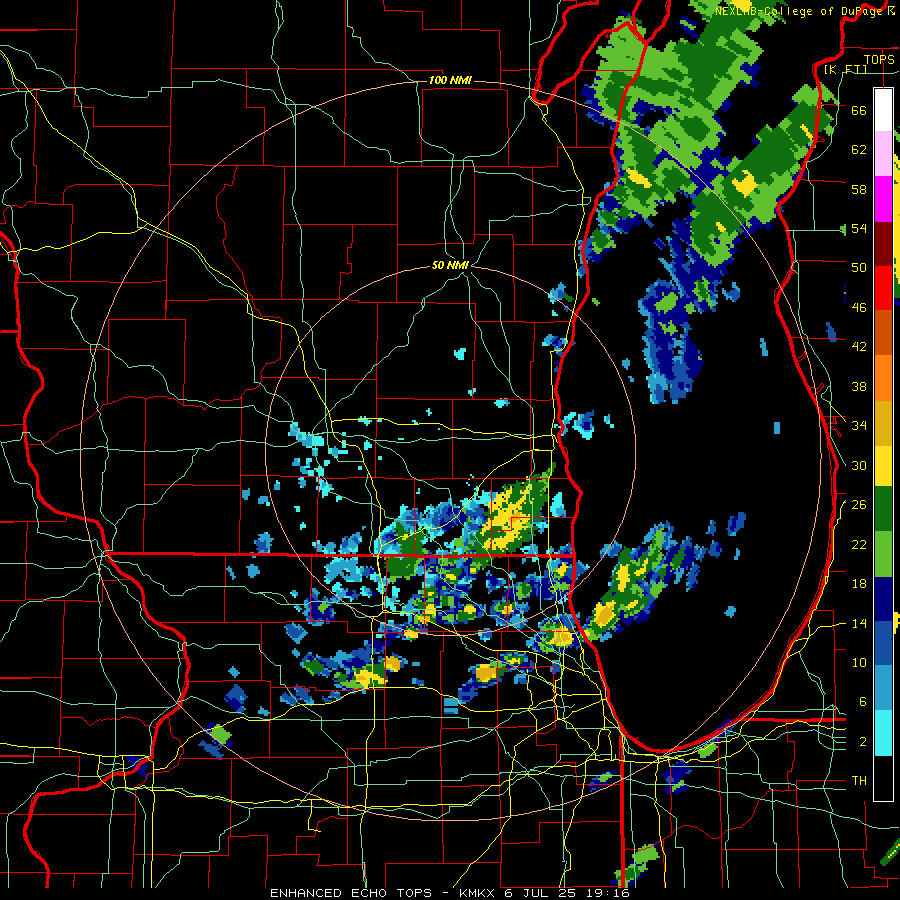Click the "50" scale value on legend
This screenshot has height=900, width=900.
859,268
